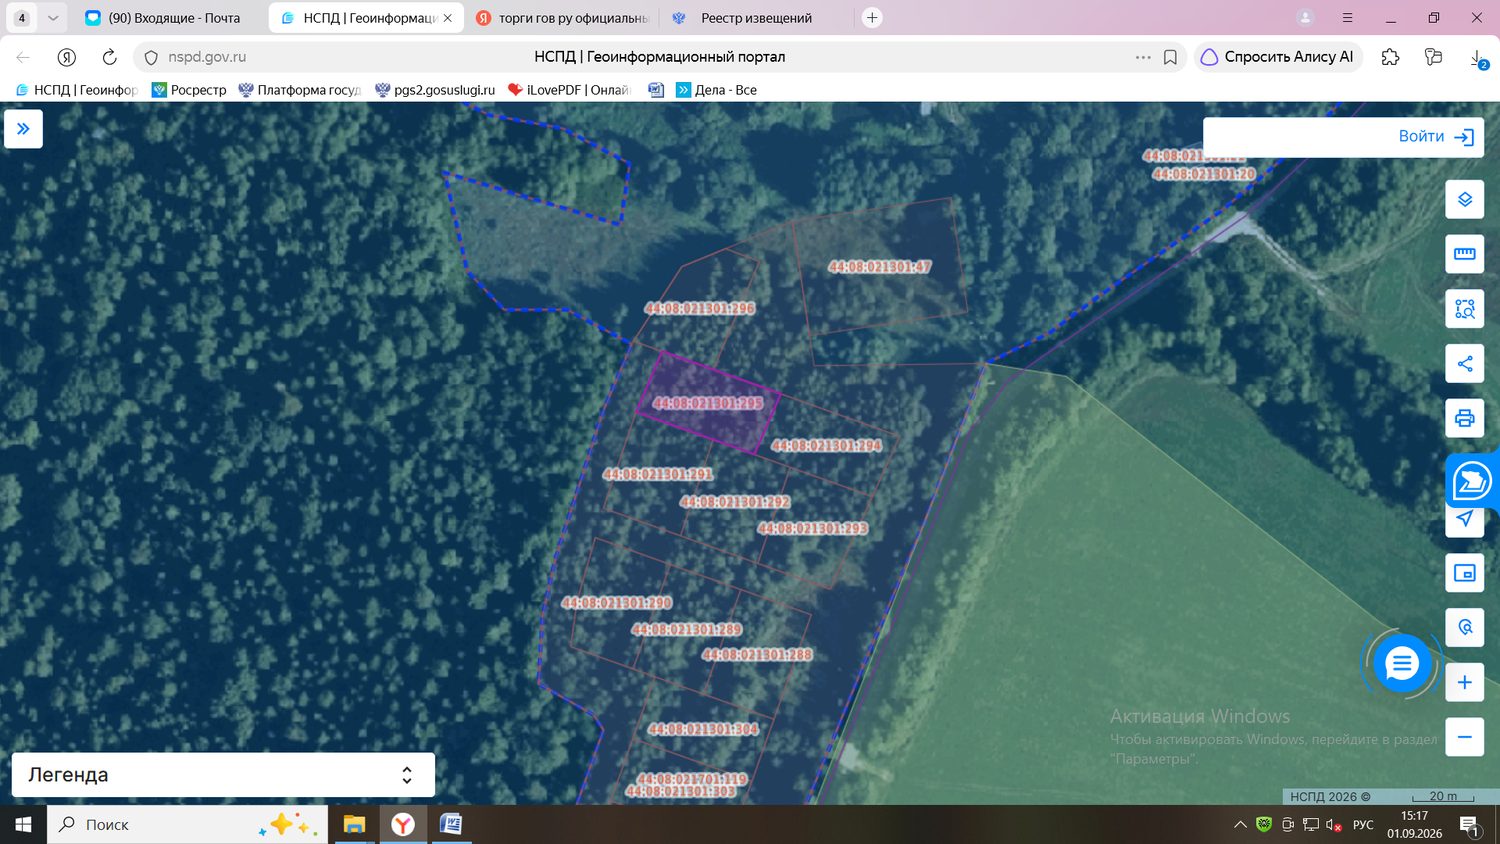Click the Войти login button
This screenshot has width=1500, height=844.
1436,137
